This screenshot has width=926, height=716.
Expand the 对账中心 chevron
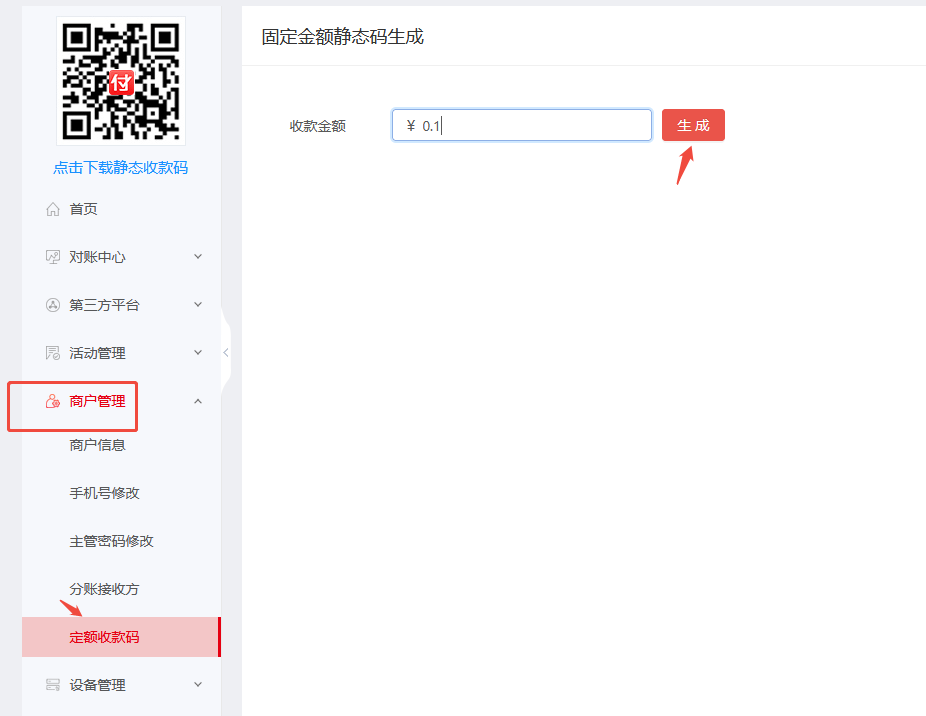point(198,256)
